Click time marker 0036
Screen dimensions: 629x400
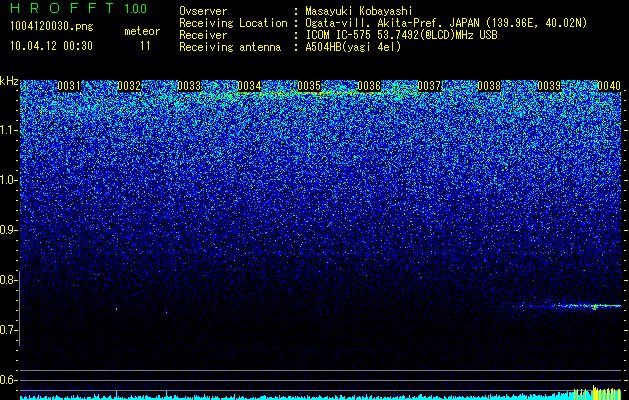(x=369, y=86)
